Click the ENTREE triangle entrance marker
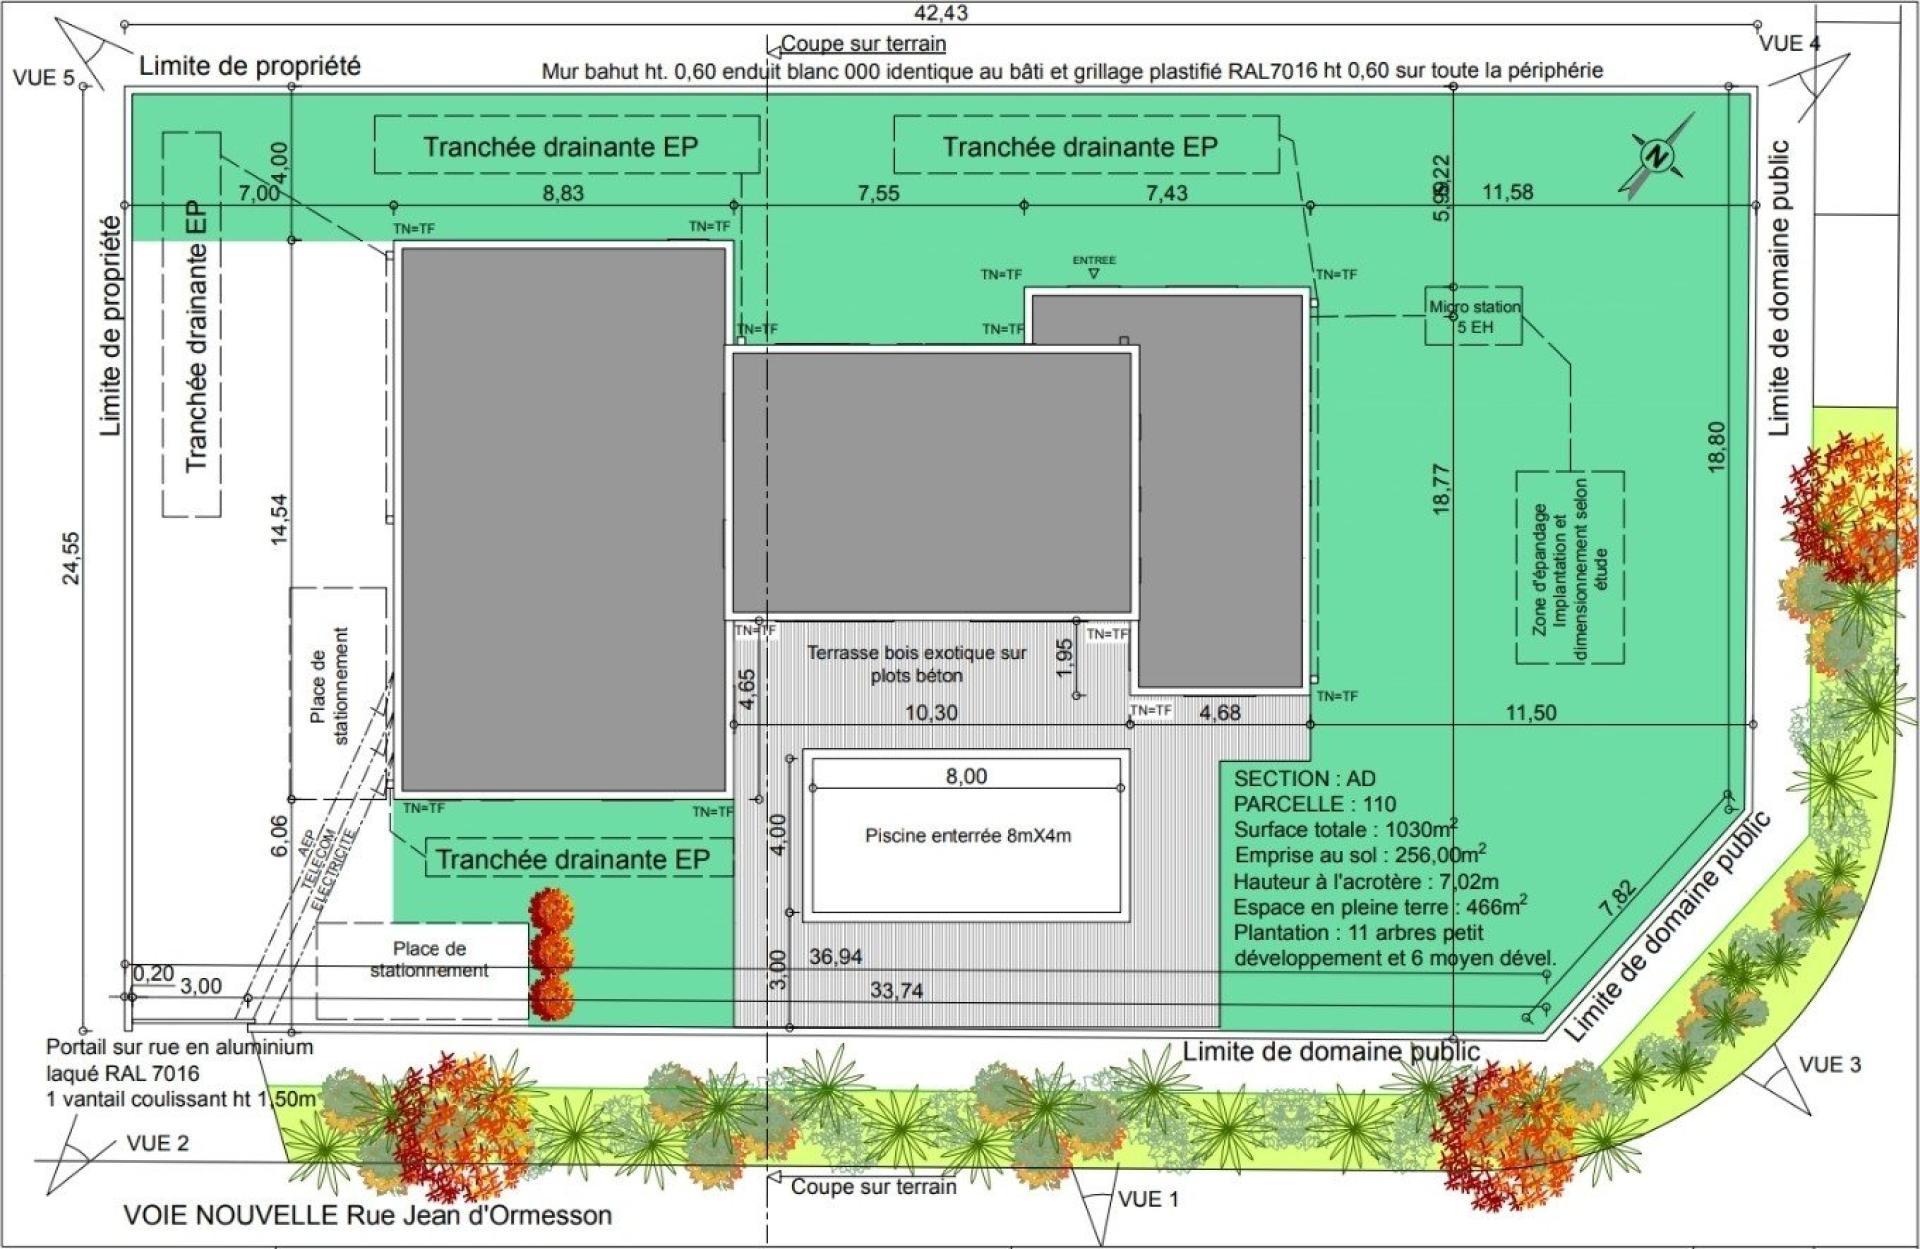The height and width of the screenshot is (1249, 1920). pyautogui.click(x=1093, y=272)
